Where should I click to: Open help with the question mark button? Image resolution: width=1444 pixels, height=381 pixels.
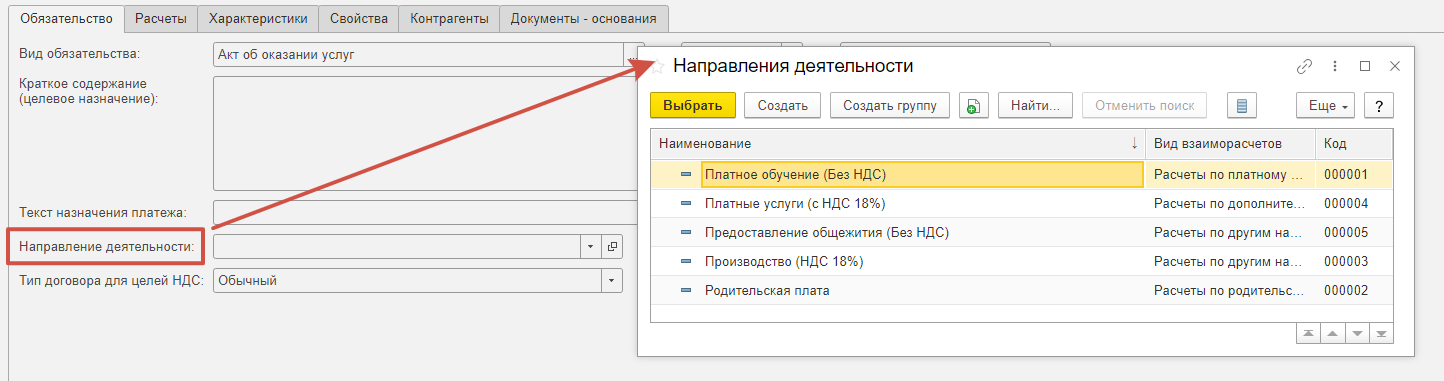(x=1379, y=105)
